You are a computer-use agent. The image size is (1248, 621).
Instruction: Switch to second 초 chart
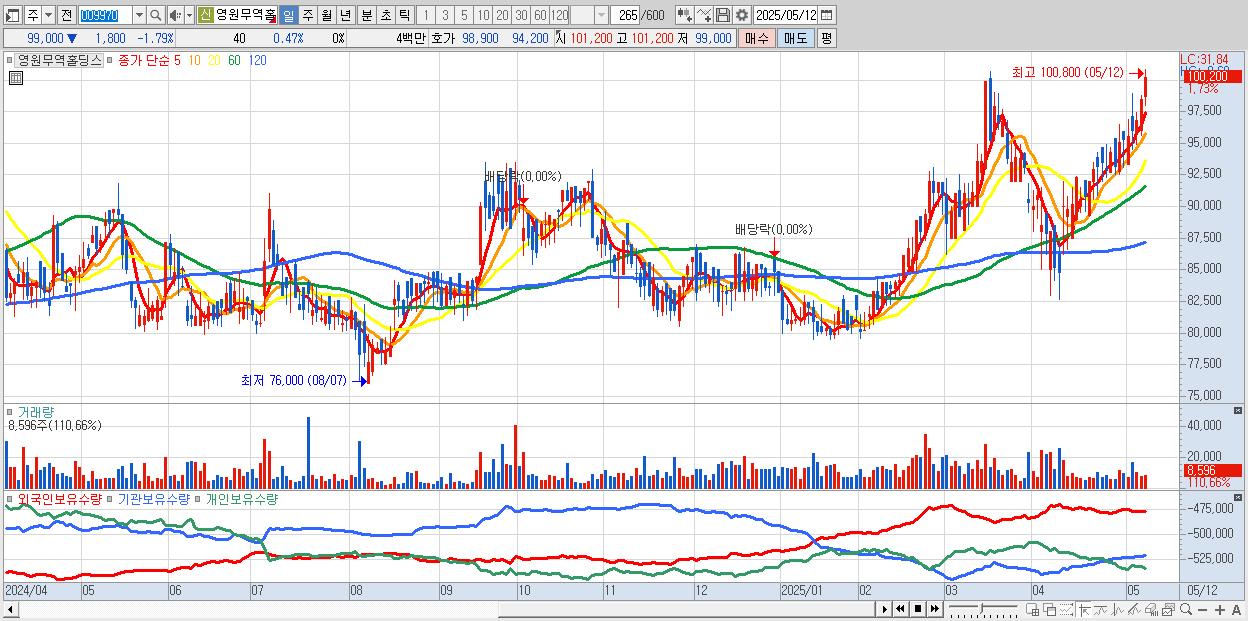point(385,15)
